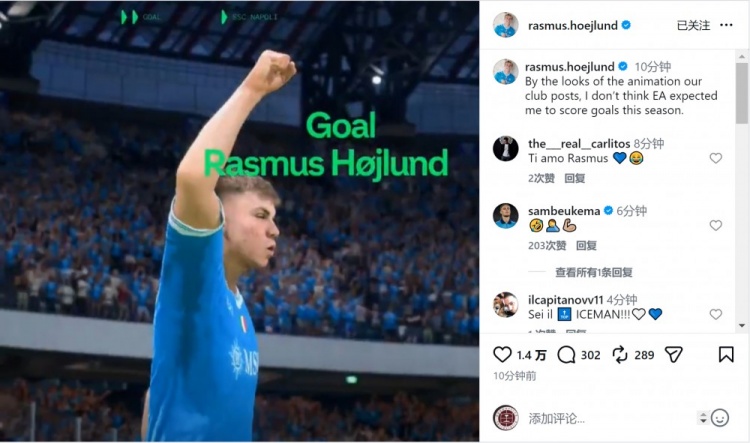Open emoji picker in comment box

[719, 418]
